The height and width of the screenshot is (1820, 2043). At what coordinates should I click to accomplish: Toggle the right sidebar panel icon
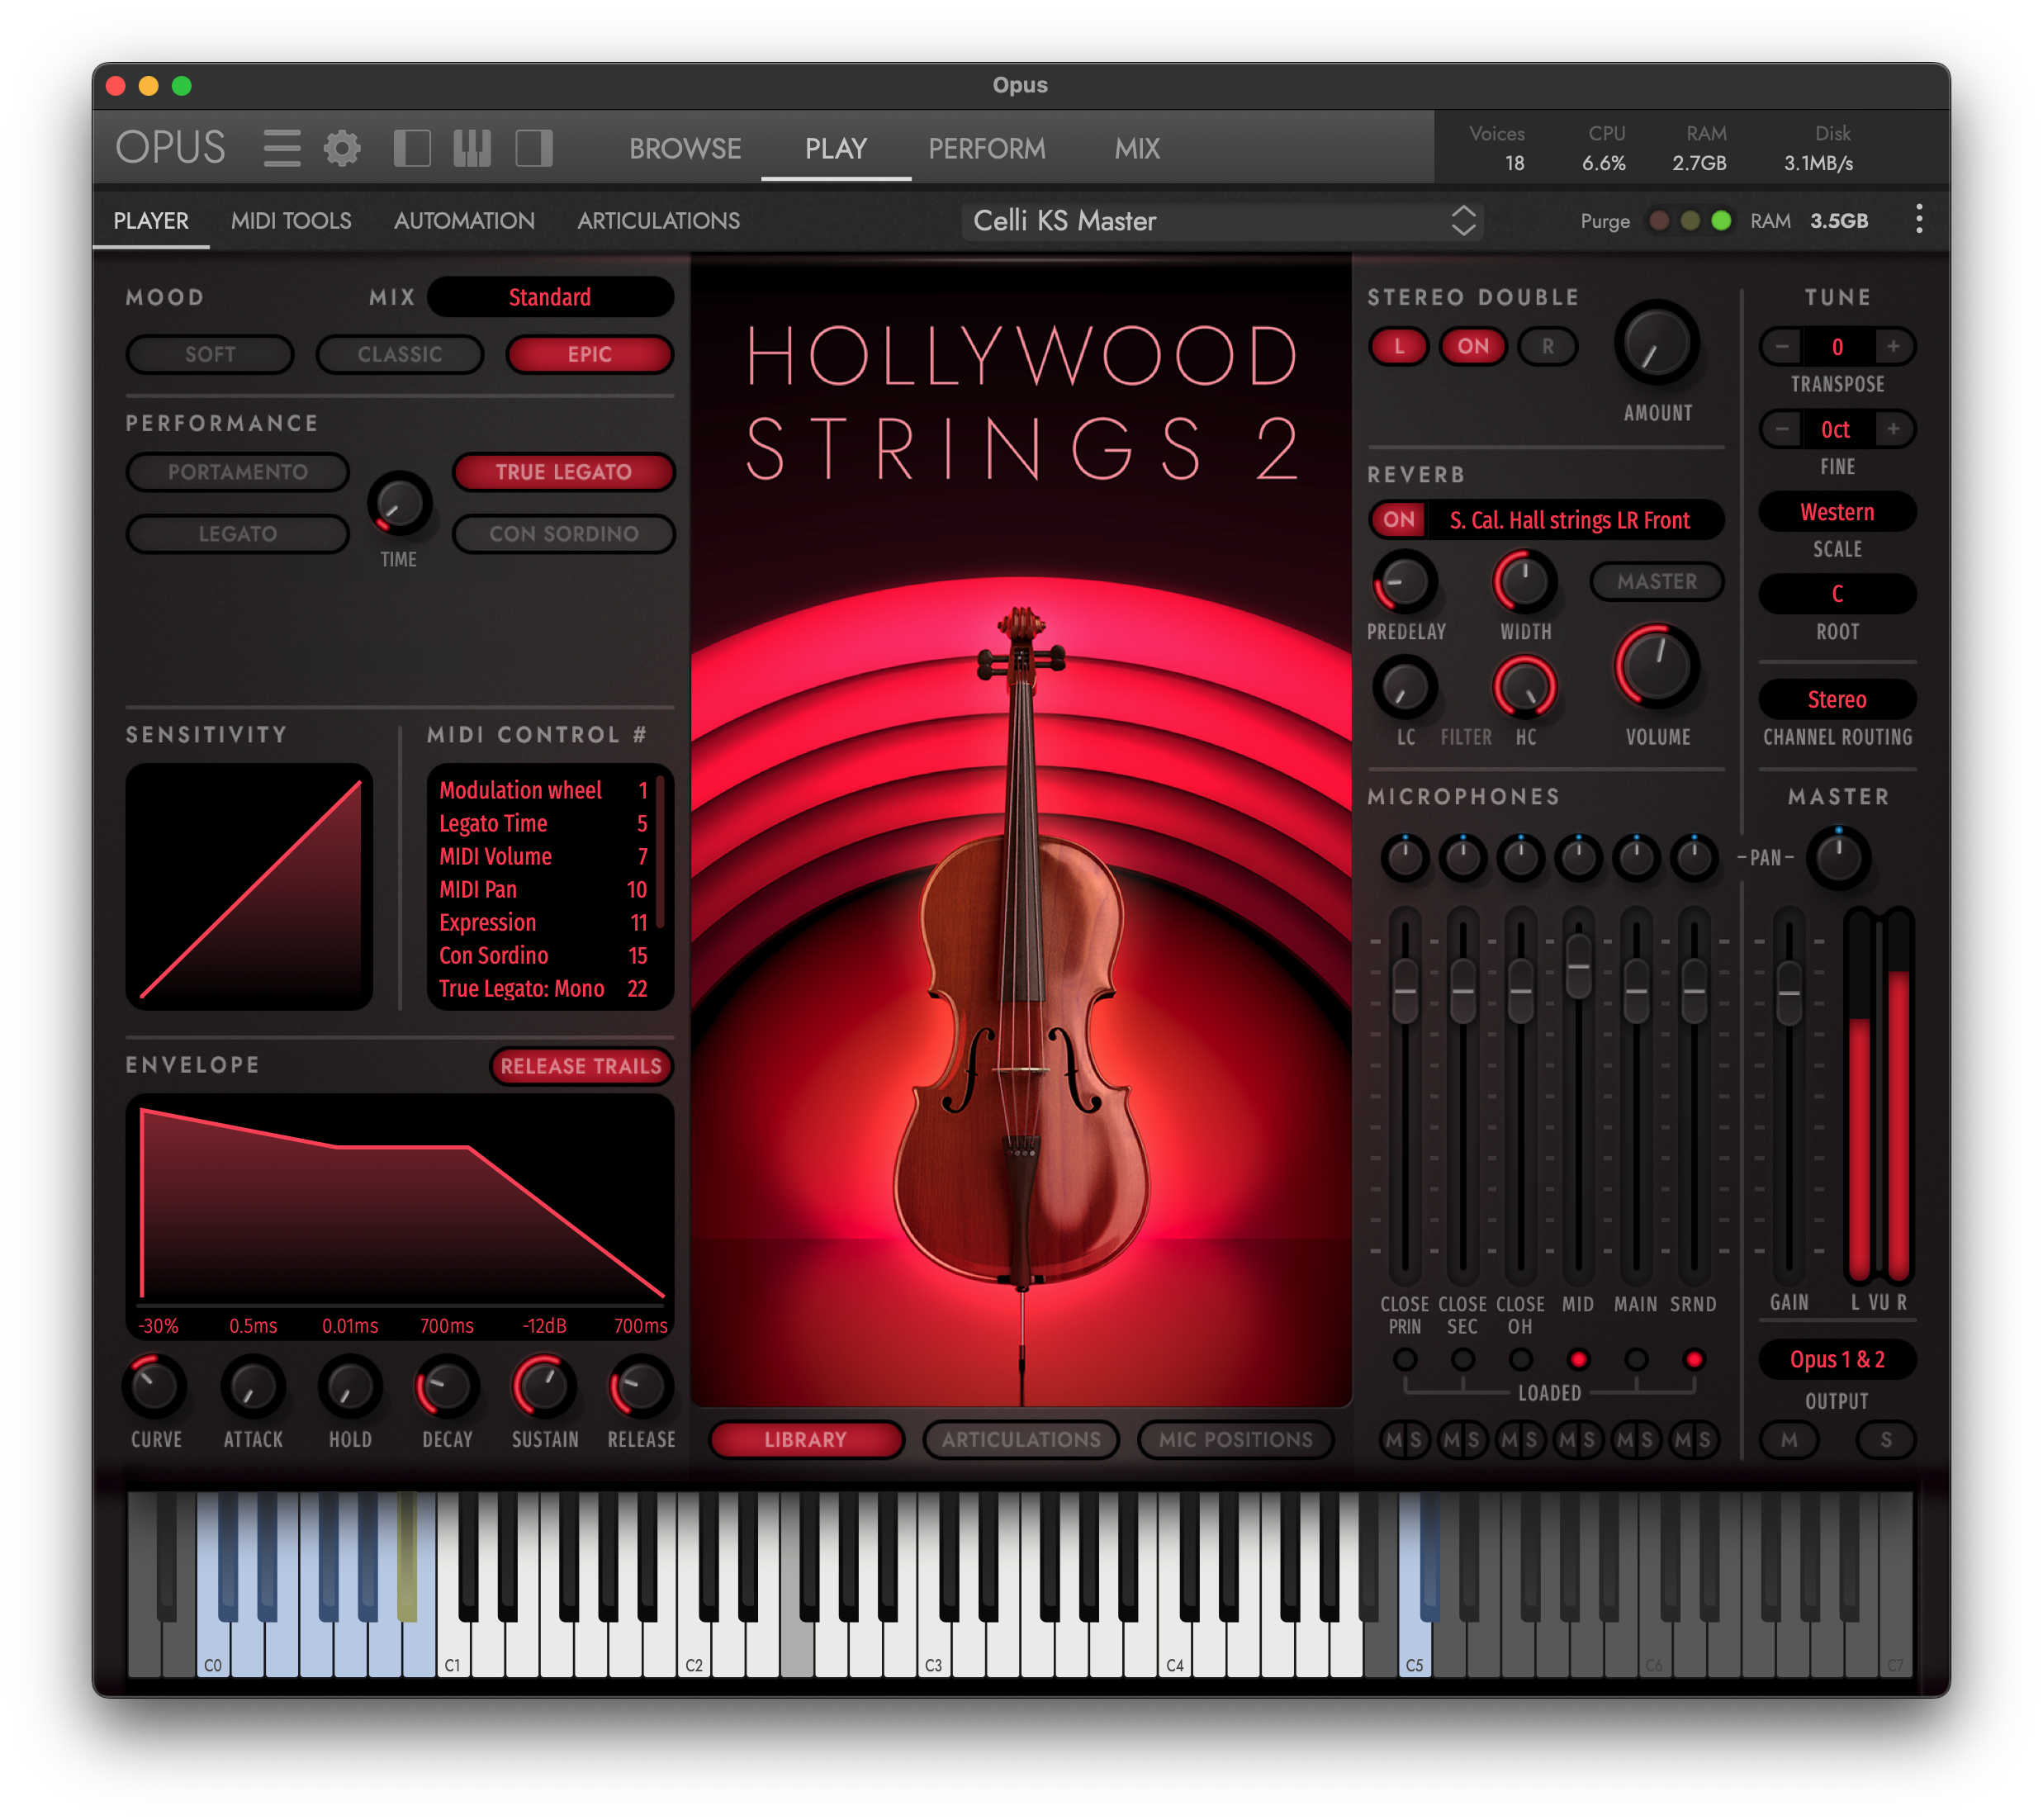tap(534, 148)
